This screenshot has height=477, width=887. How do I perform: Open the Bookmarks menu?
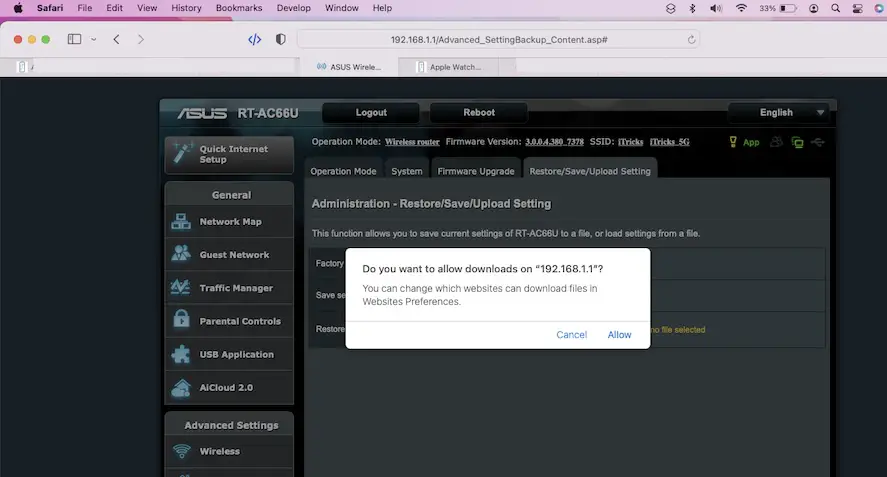pyautogui.click(x=239, y=8)
